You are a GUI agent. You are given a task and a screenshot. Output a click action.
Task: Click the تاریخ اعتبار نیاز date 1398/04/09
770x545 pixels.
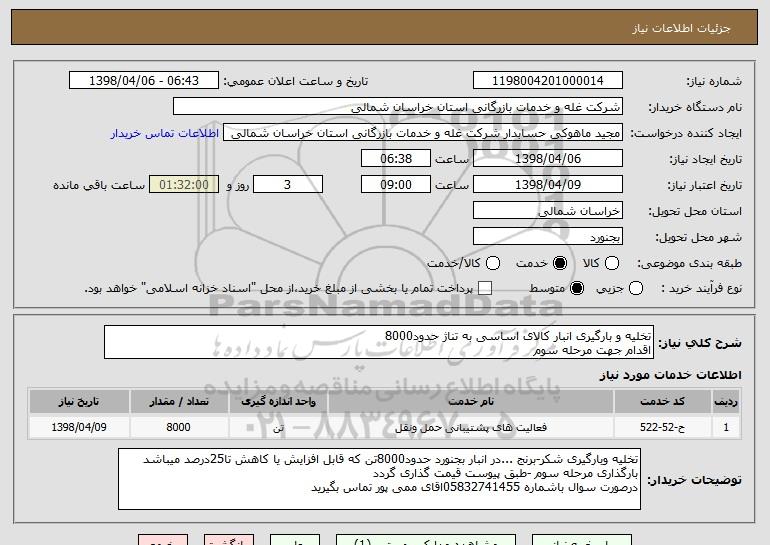[x=548, y=185]
